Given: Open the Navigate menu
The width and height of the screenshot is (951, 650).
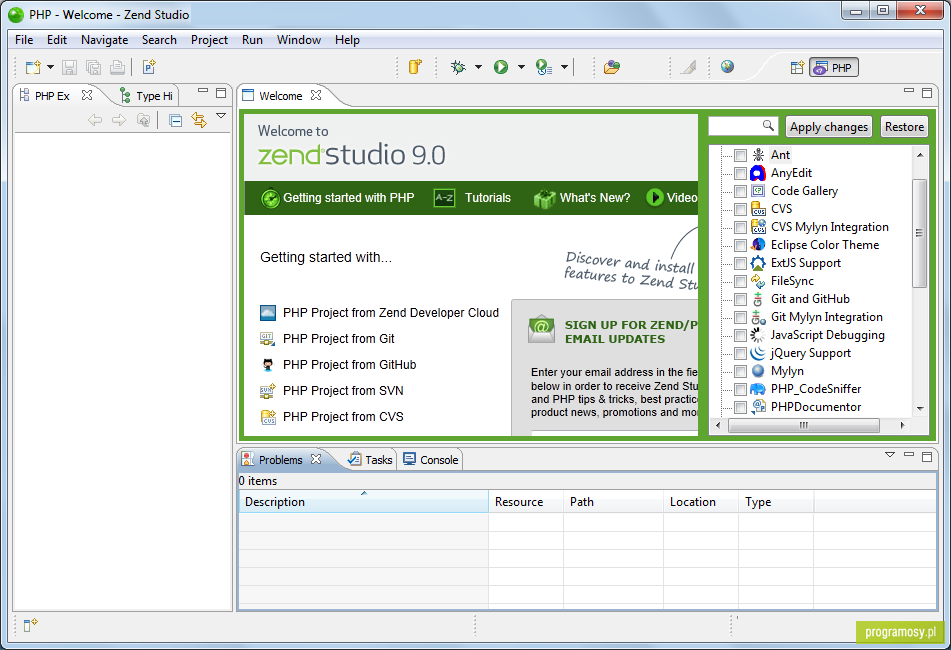Looking at the screenshot, I should pyautogui.click(x=104, y=40).
